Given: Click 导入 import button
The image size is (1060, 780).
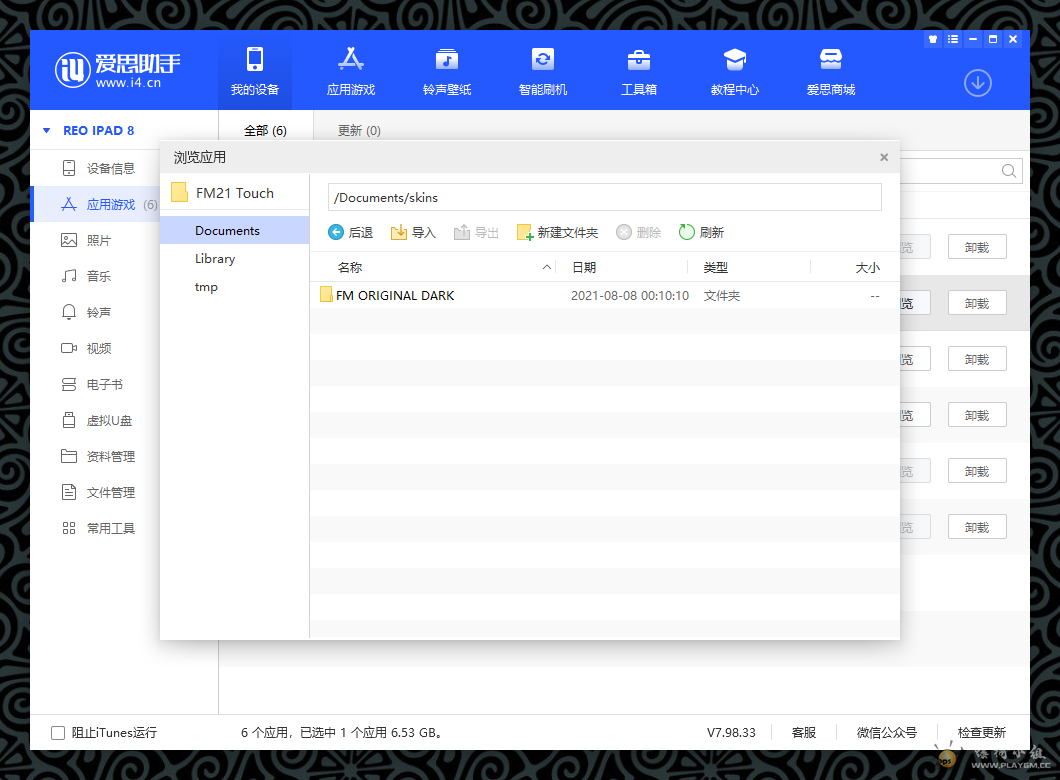Looking at the screenshot, I should tap(413, 232).
